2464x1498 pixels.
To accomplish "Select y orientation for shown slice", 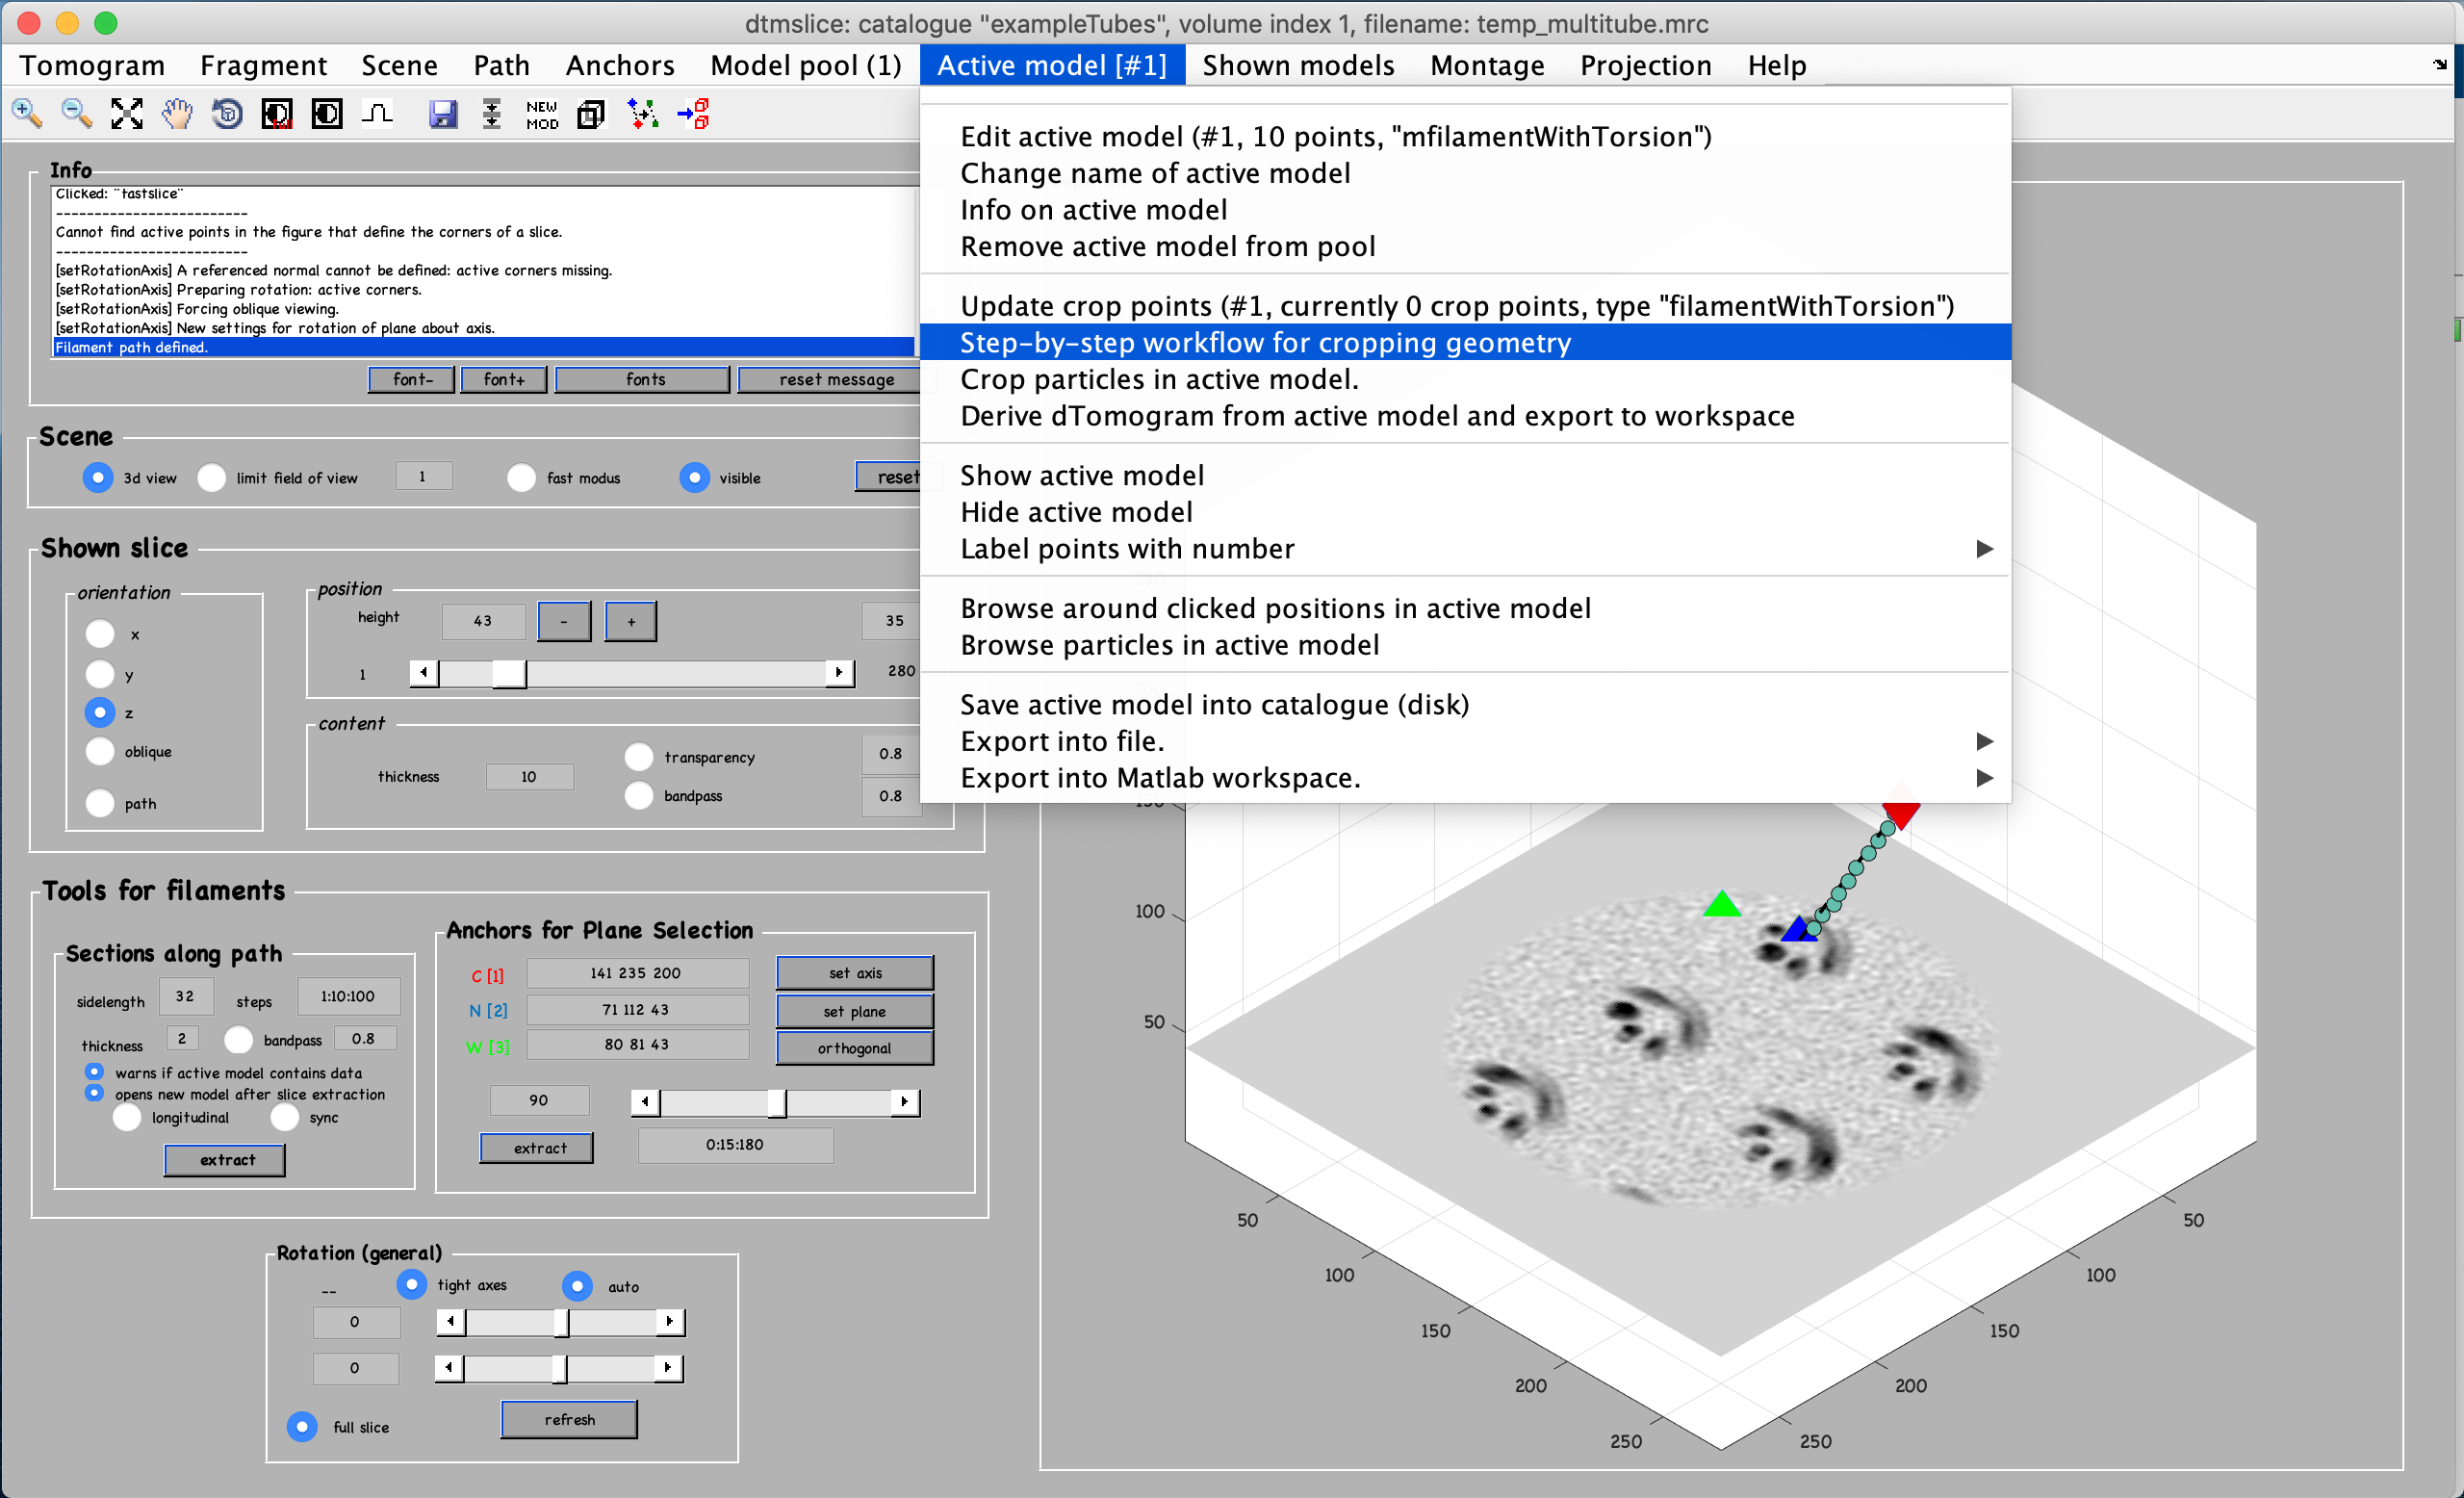I will click(x=99, y=674).
